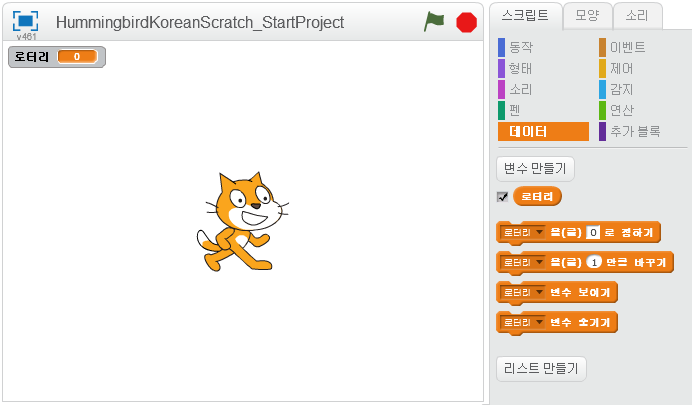
Task: Click the value field in 정하기 block
Action: [x=593, y=233]
